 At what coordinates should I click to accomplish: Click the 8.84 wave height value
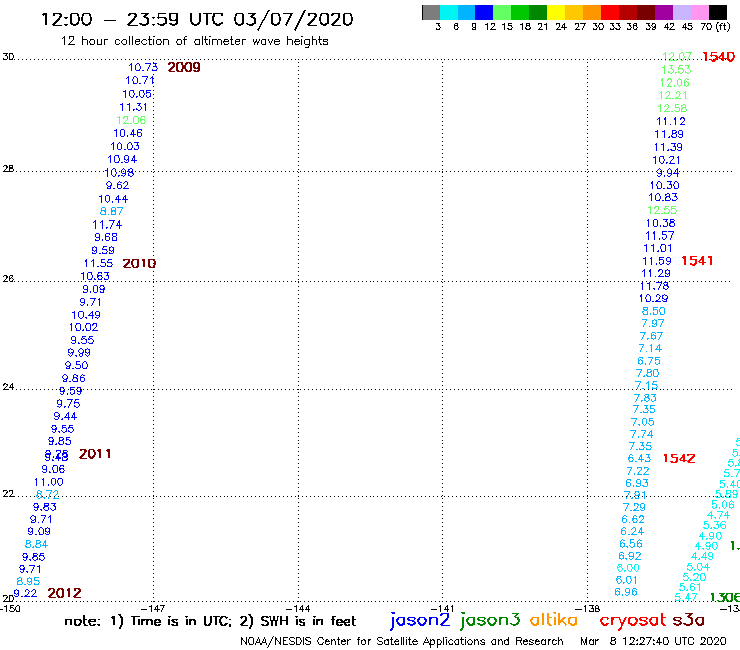click(x=36, y=544)
